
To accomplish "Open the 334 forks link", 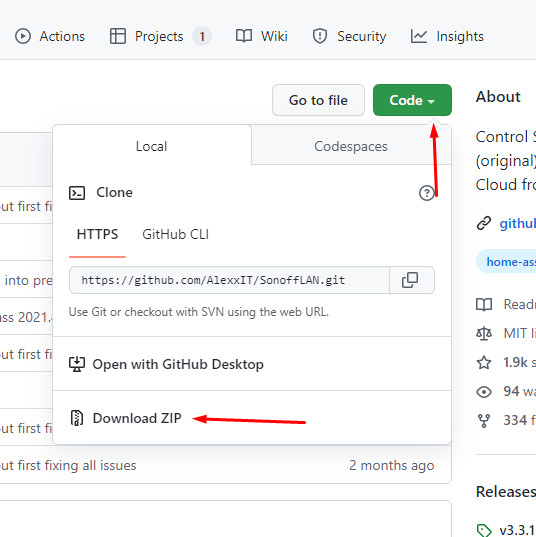I will click(x=520, y=421).
